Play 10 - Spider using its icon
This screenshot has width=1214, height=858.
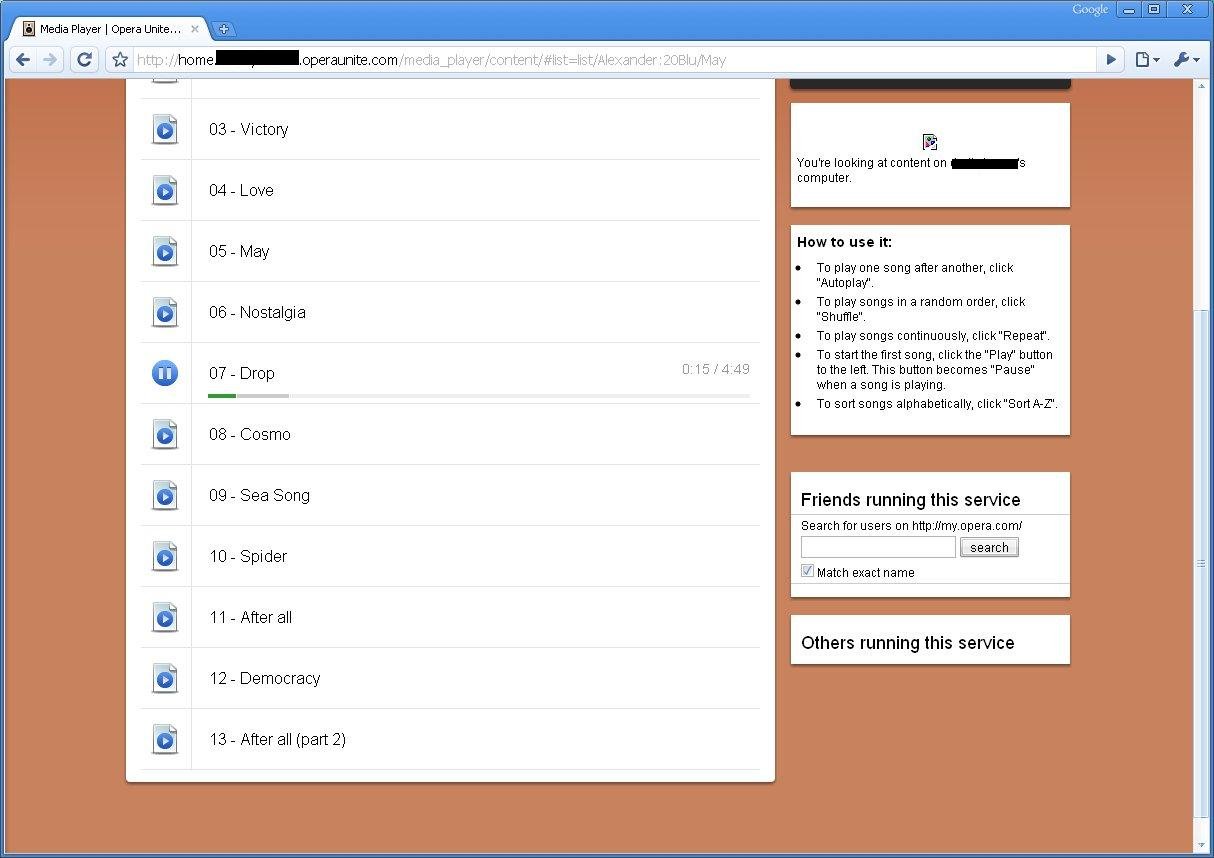tap(165, 556)
